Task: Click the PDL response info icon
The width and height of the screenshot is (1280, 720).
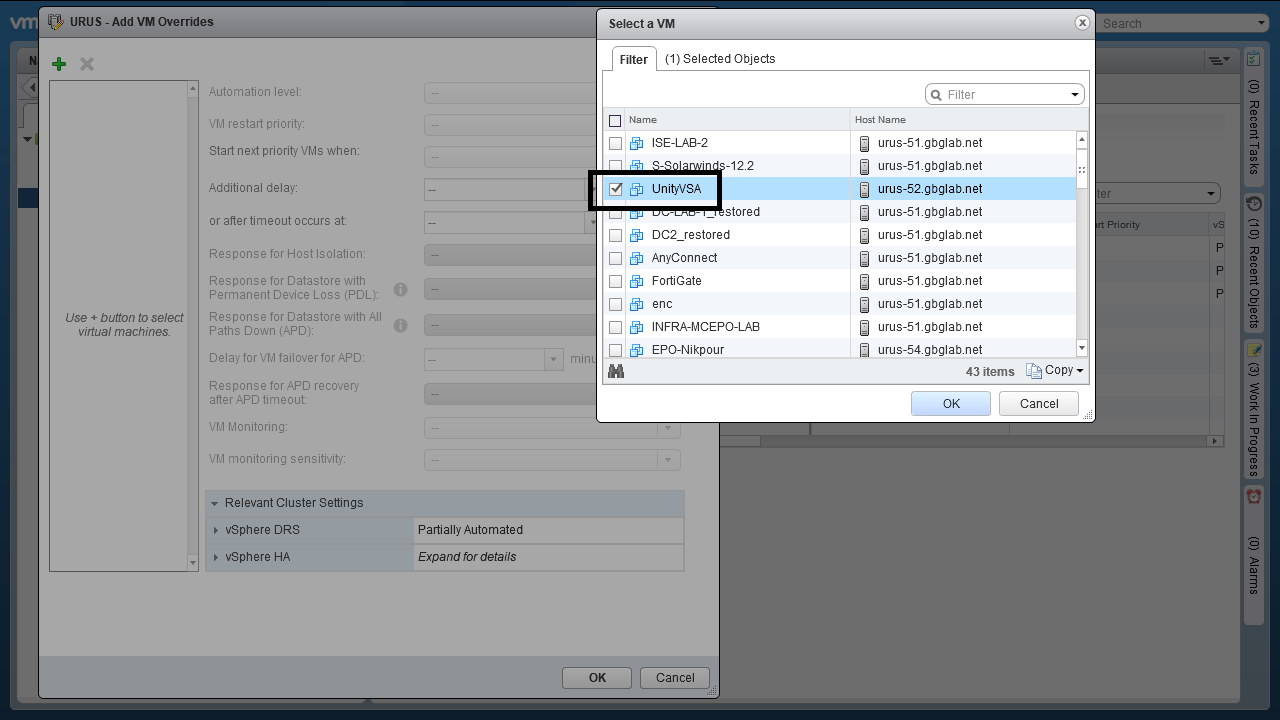Action: click(x=400, y=289)
